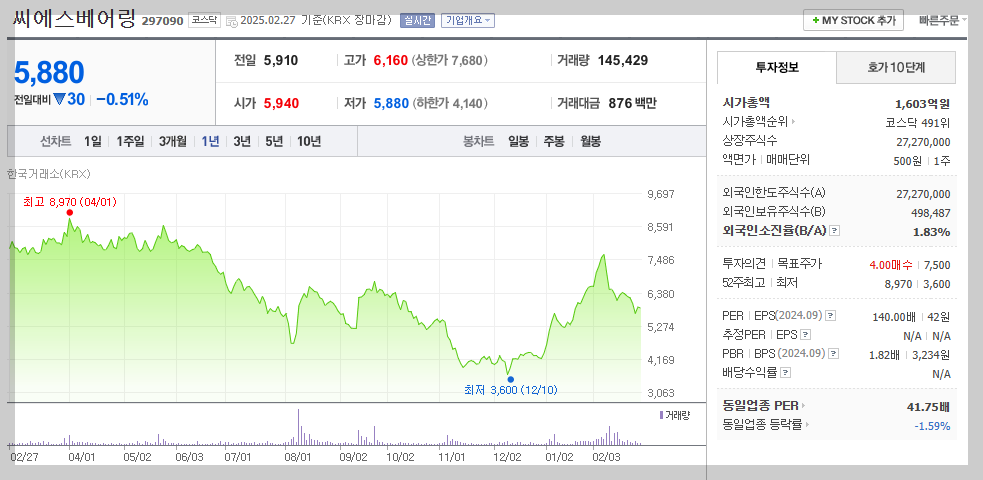983x480 pixels.
Task: Click the 상한가 7,680 text
Action: click(449, 61)
